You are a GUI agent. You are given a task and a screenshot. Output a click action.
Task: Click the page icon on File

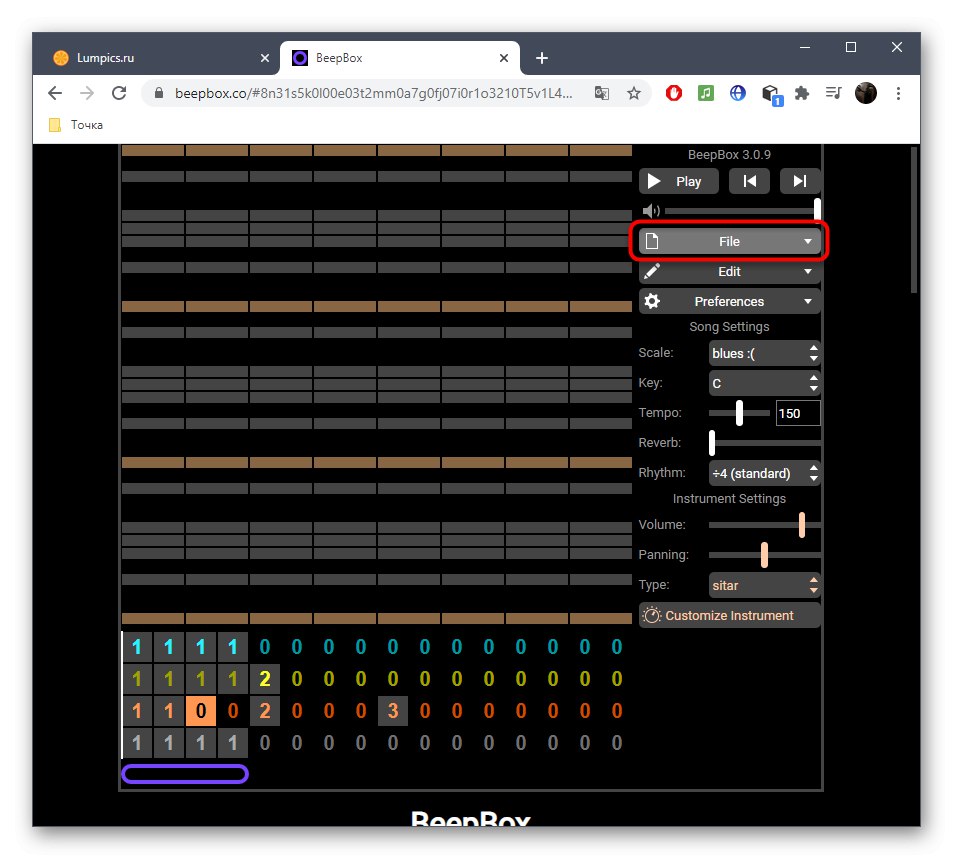(652, 241)
